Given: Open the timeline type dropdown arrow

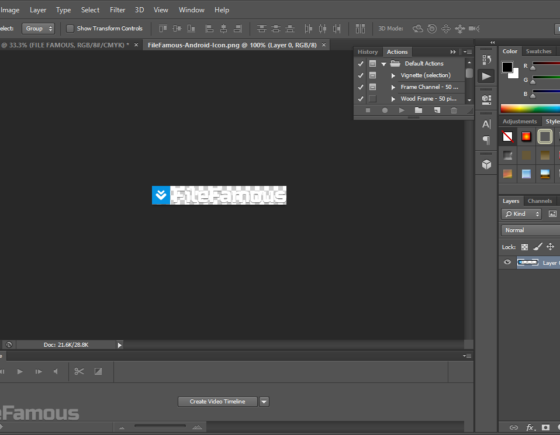Looking at the screenshot, I should pos(264,401).
